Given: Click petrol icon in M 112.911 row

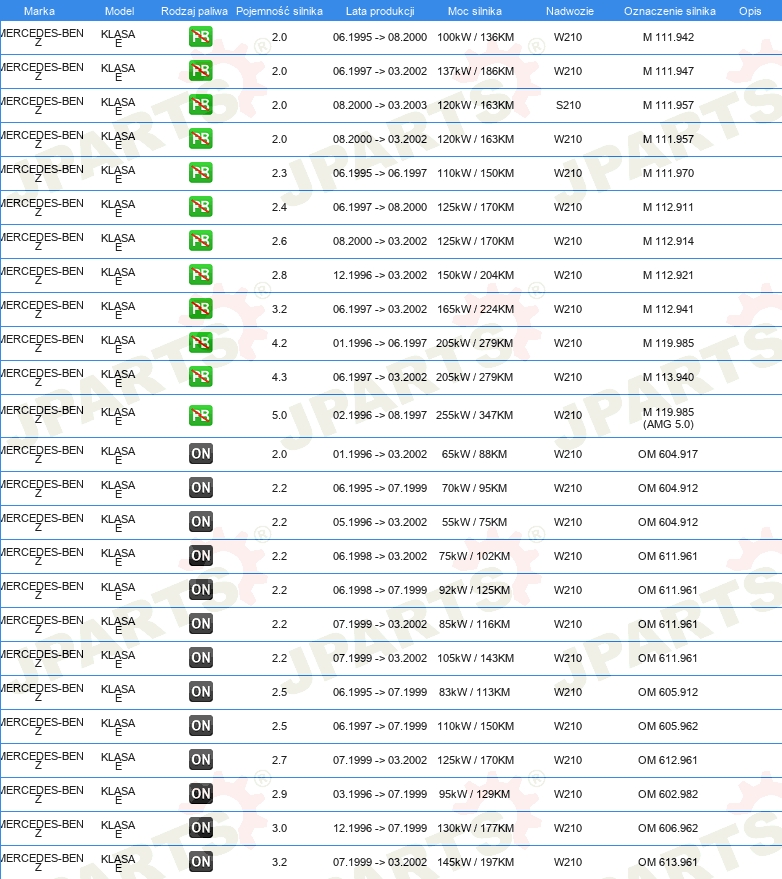Looking at the screenshot, I should [x=201, y=207].
